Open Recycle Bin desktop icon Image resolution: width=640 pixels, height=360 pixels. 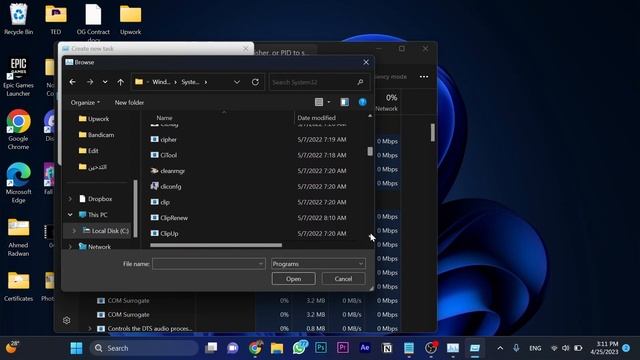click(x=18, y=19)
